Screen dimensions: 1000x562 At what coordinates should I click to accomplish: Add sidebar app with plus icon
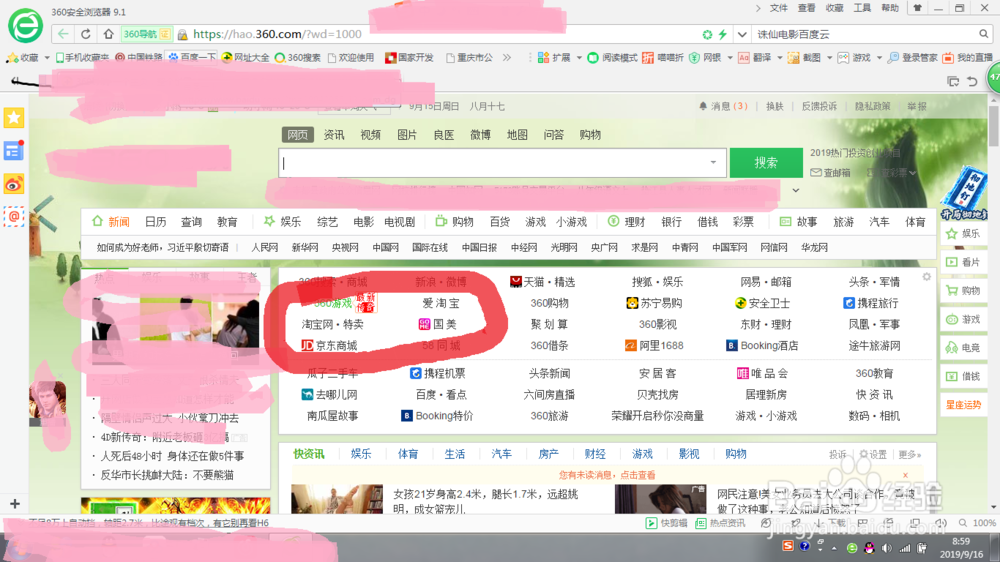(15, 503)
